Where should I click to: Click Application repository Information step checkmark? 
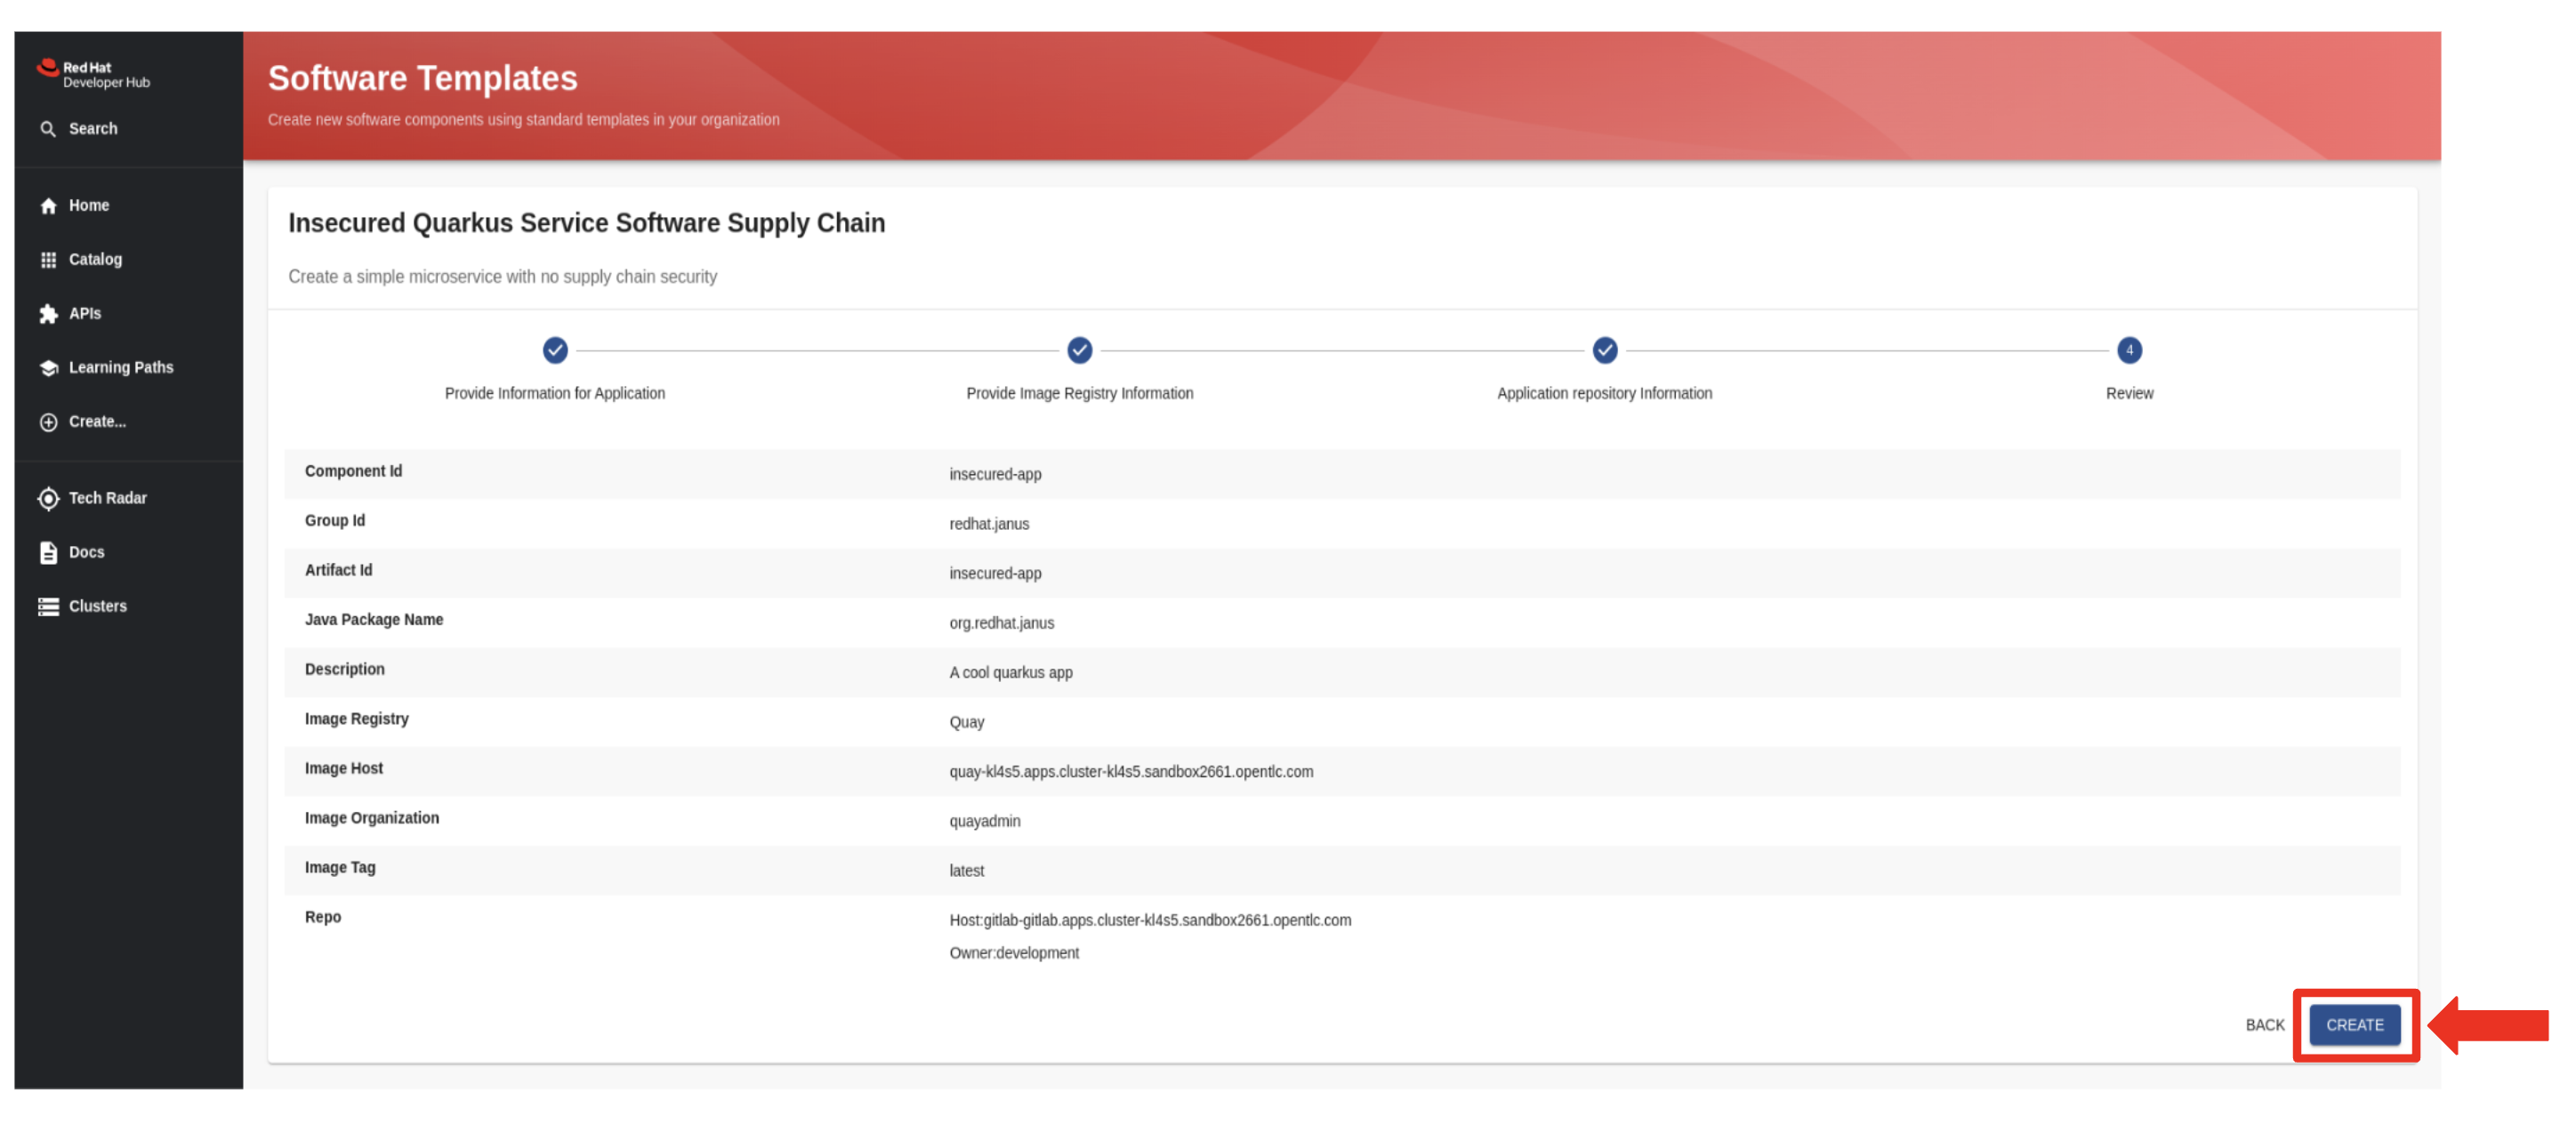[x=1604, y=351]
